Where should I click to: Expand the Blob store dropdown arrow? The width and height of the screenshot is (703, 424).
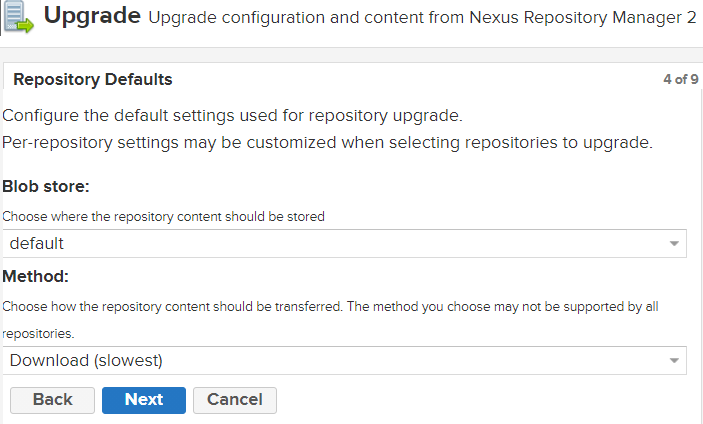tap(676, 243)
